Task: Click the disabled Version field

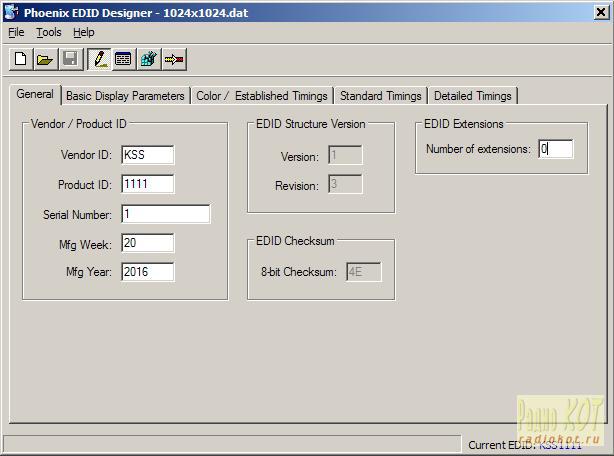Action: pyautogui.click(x=345, y=155)
